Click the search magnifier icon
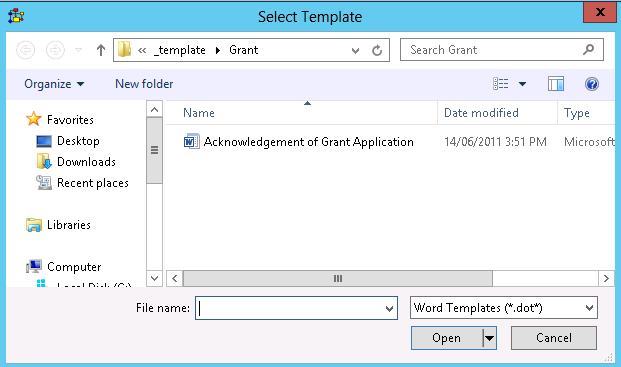This screenshot has height=367, width=621. pos(589,49)
